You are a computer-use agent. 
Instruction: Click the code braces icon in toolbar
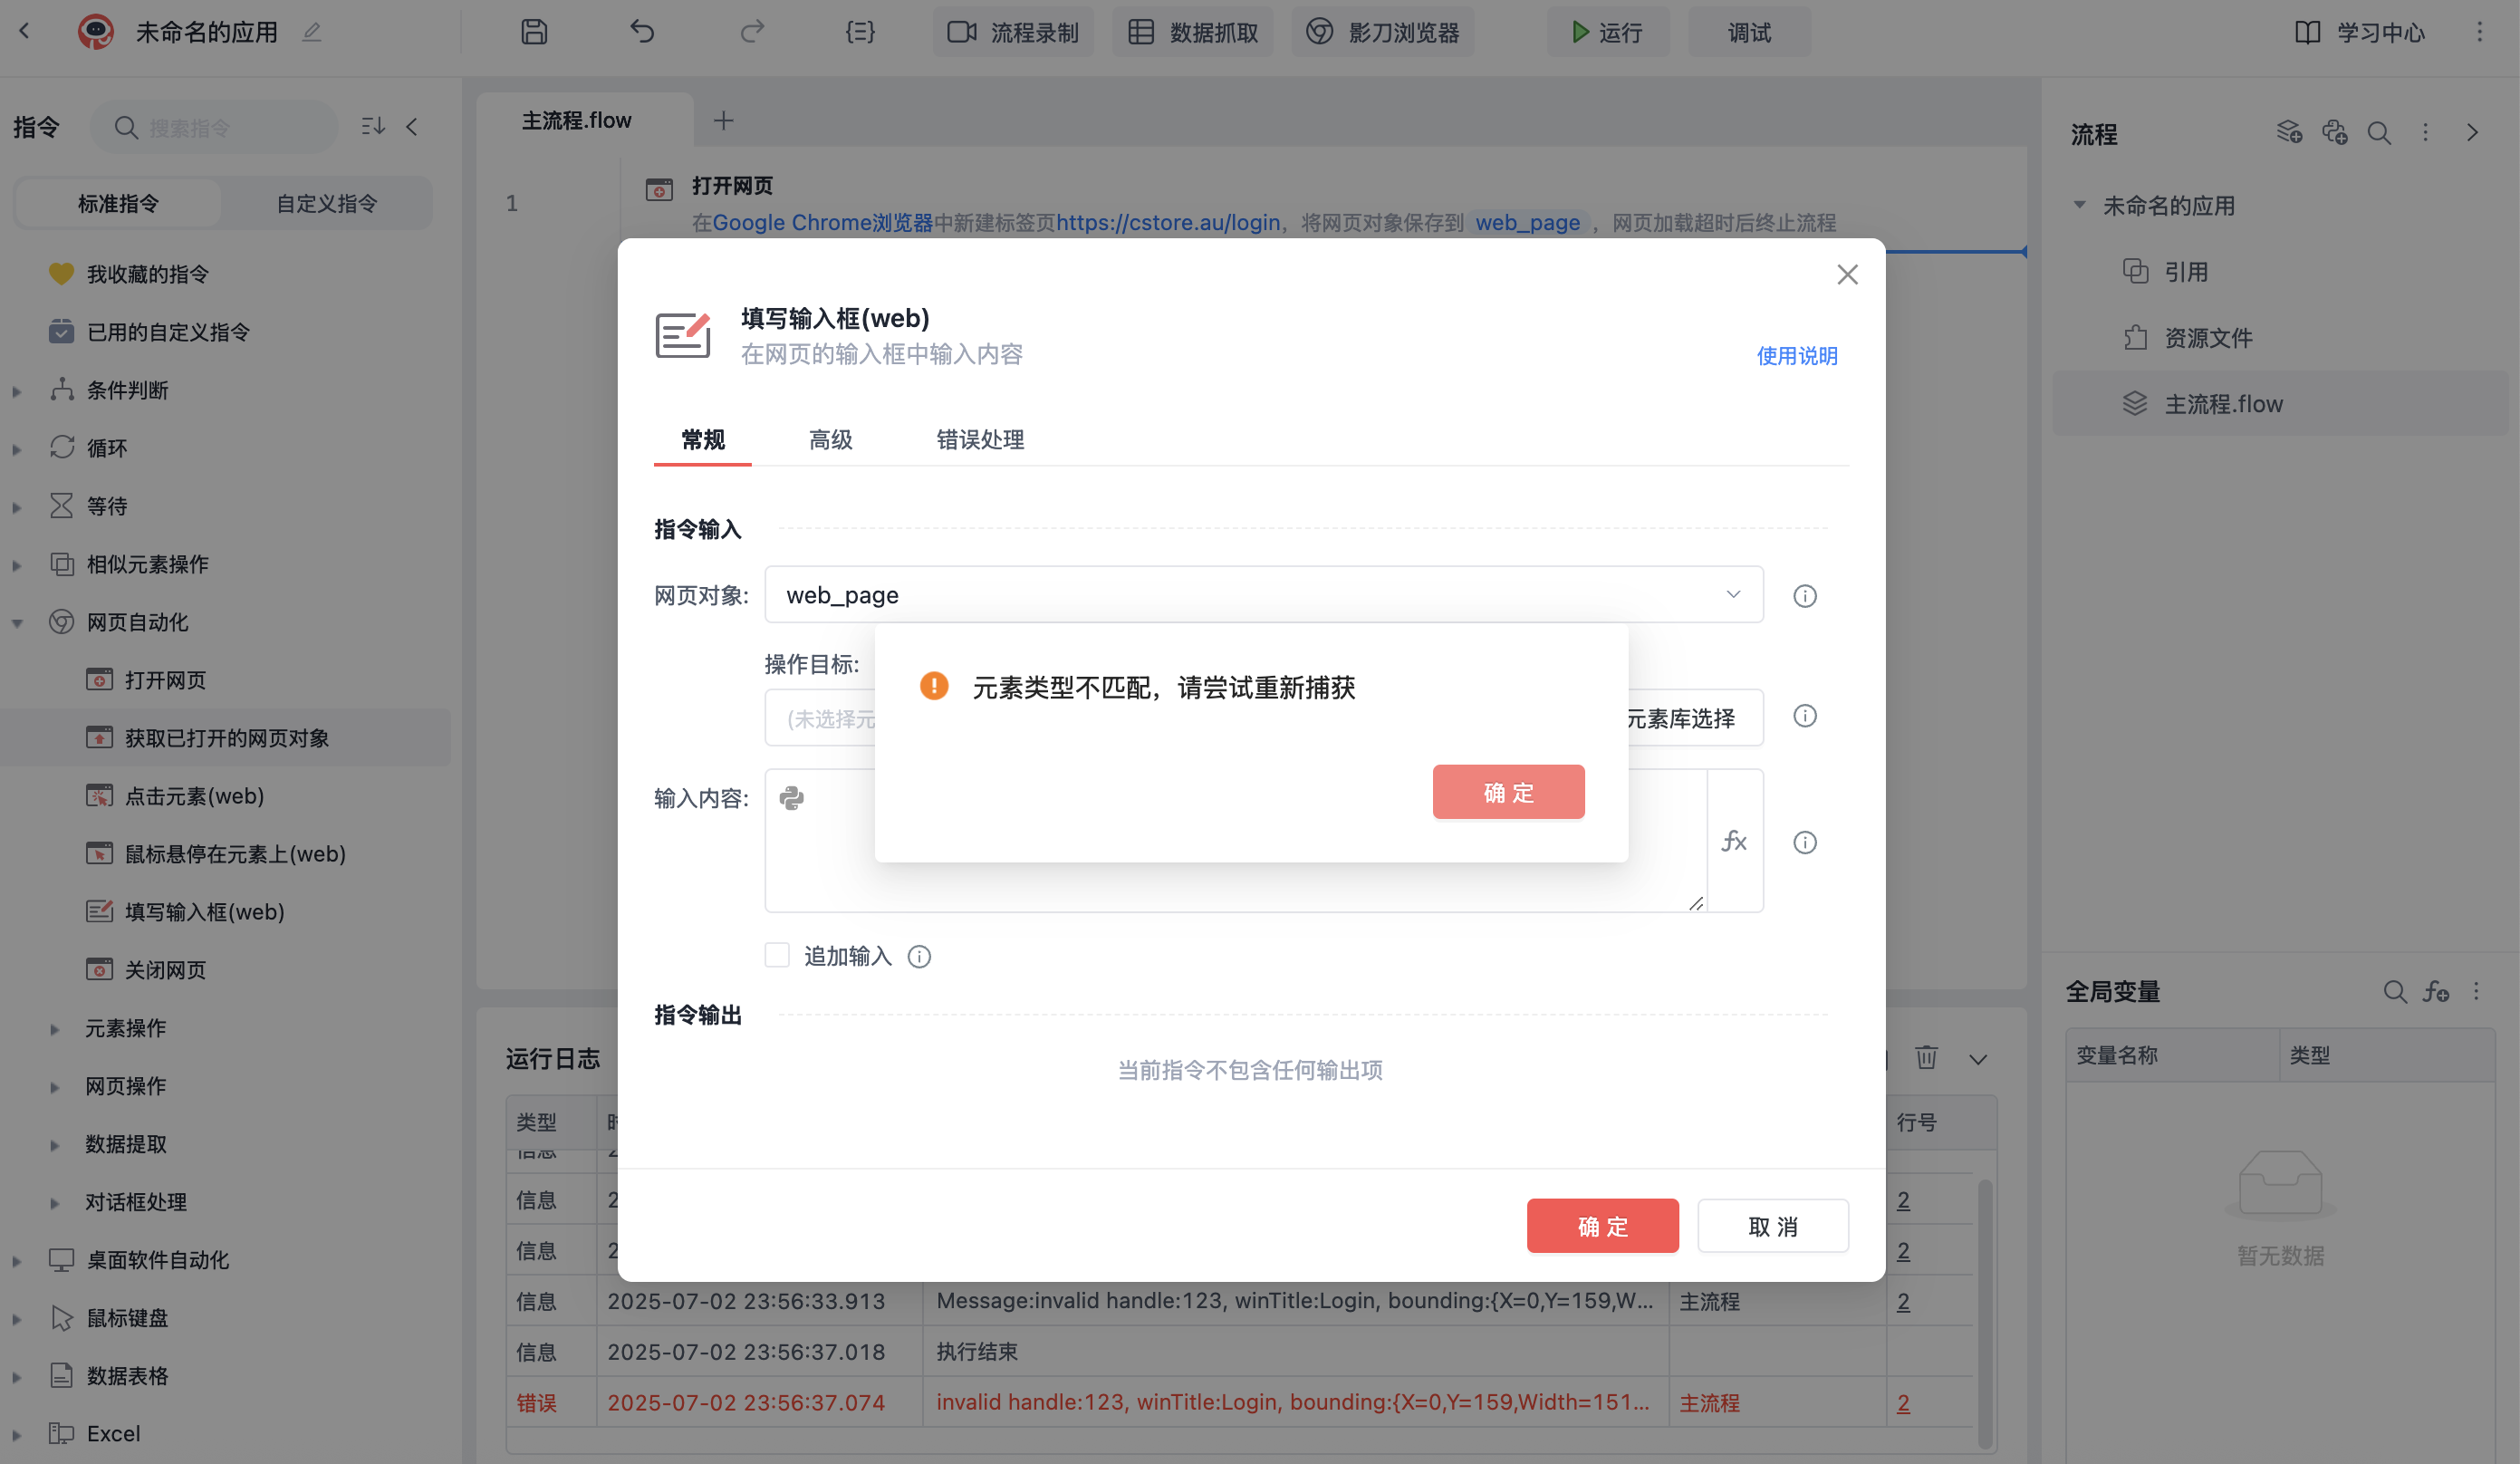tap(860, 32)
